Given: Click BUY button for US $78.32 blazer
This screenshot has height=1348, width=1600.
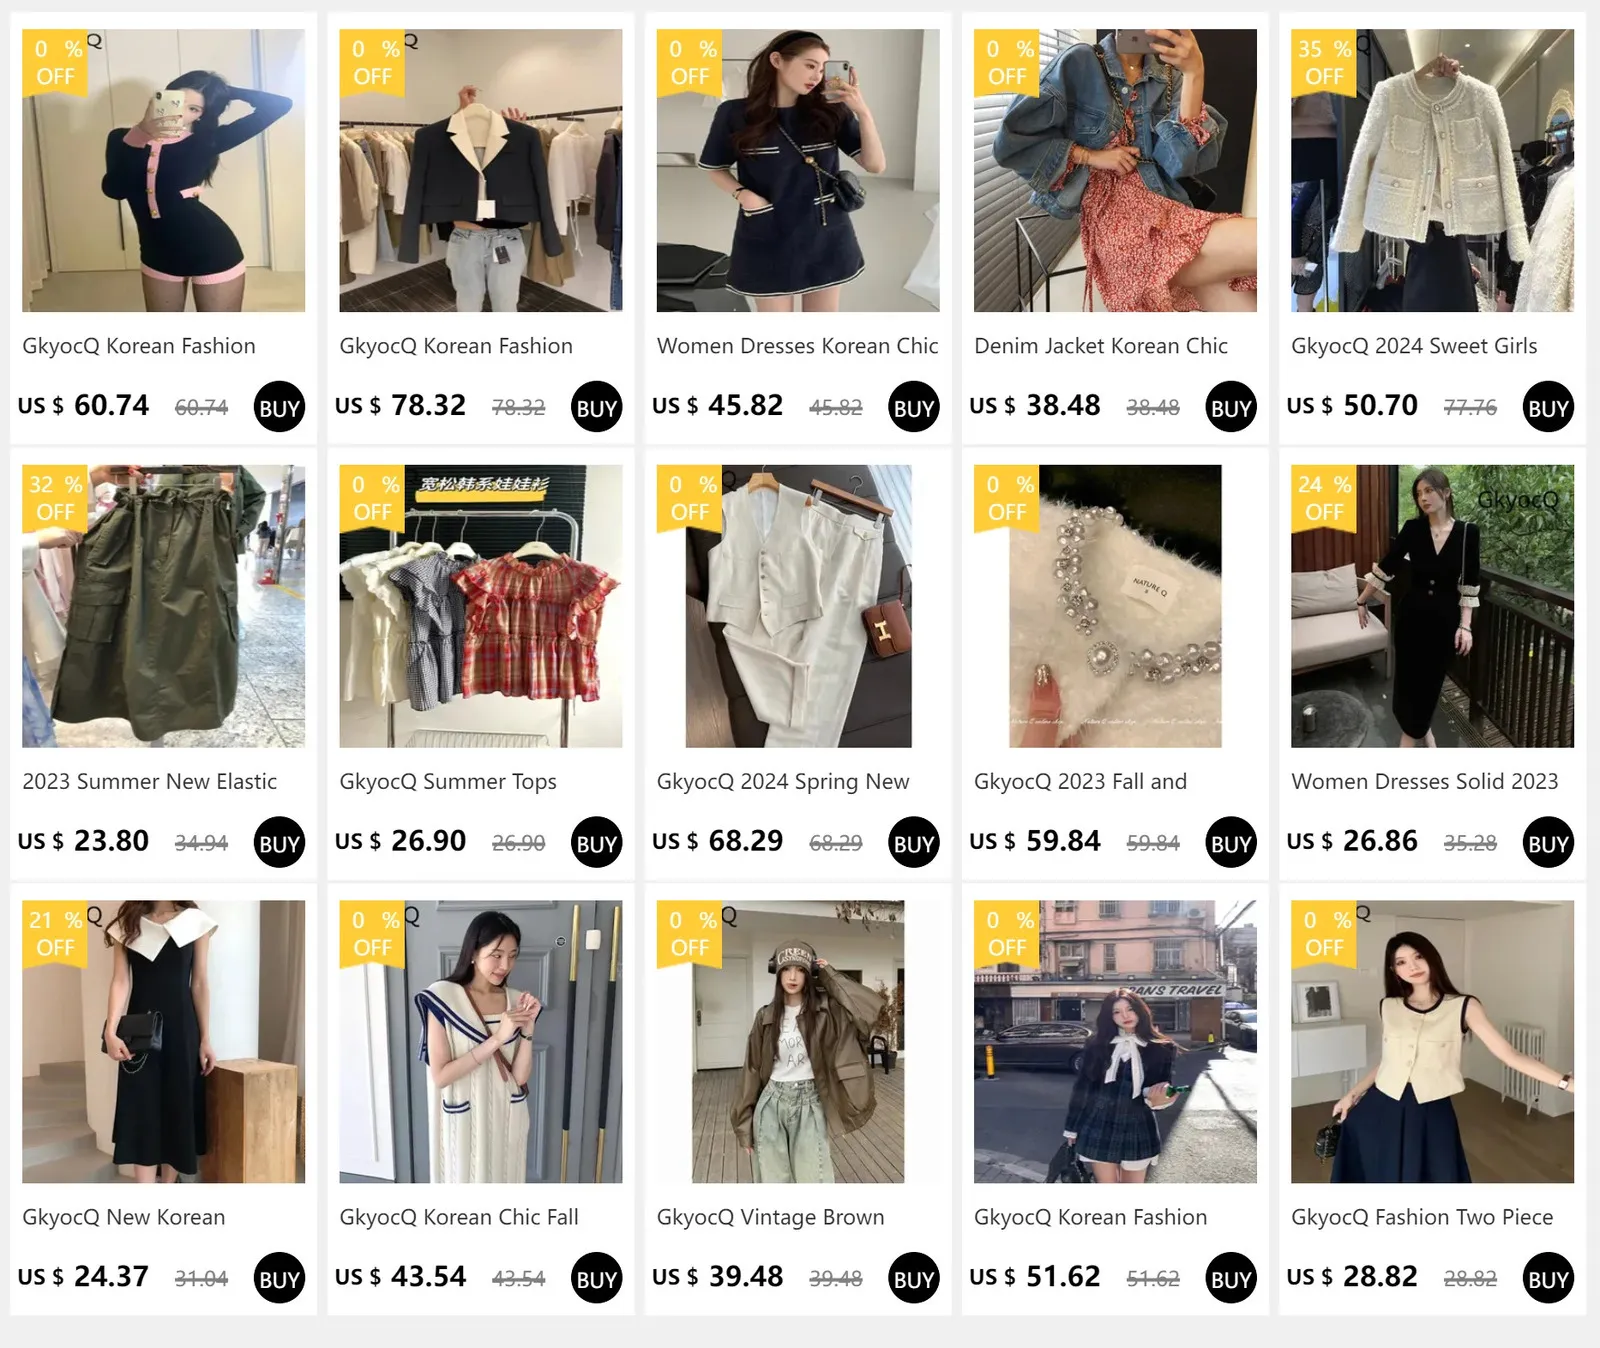Looking at the screenshot, I should coord(596,407).
